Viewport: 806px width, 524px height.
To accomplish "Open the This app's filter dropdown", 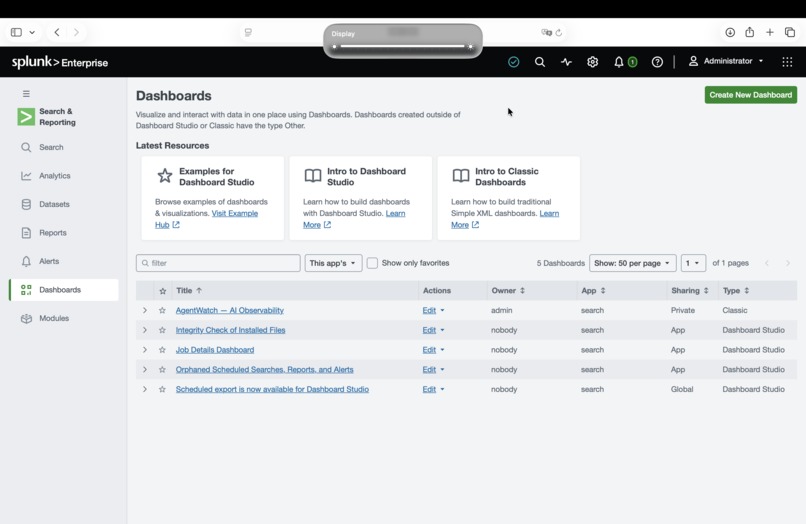I will (x=333, y=263).
